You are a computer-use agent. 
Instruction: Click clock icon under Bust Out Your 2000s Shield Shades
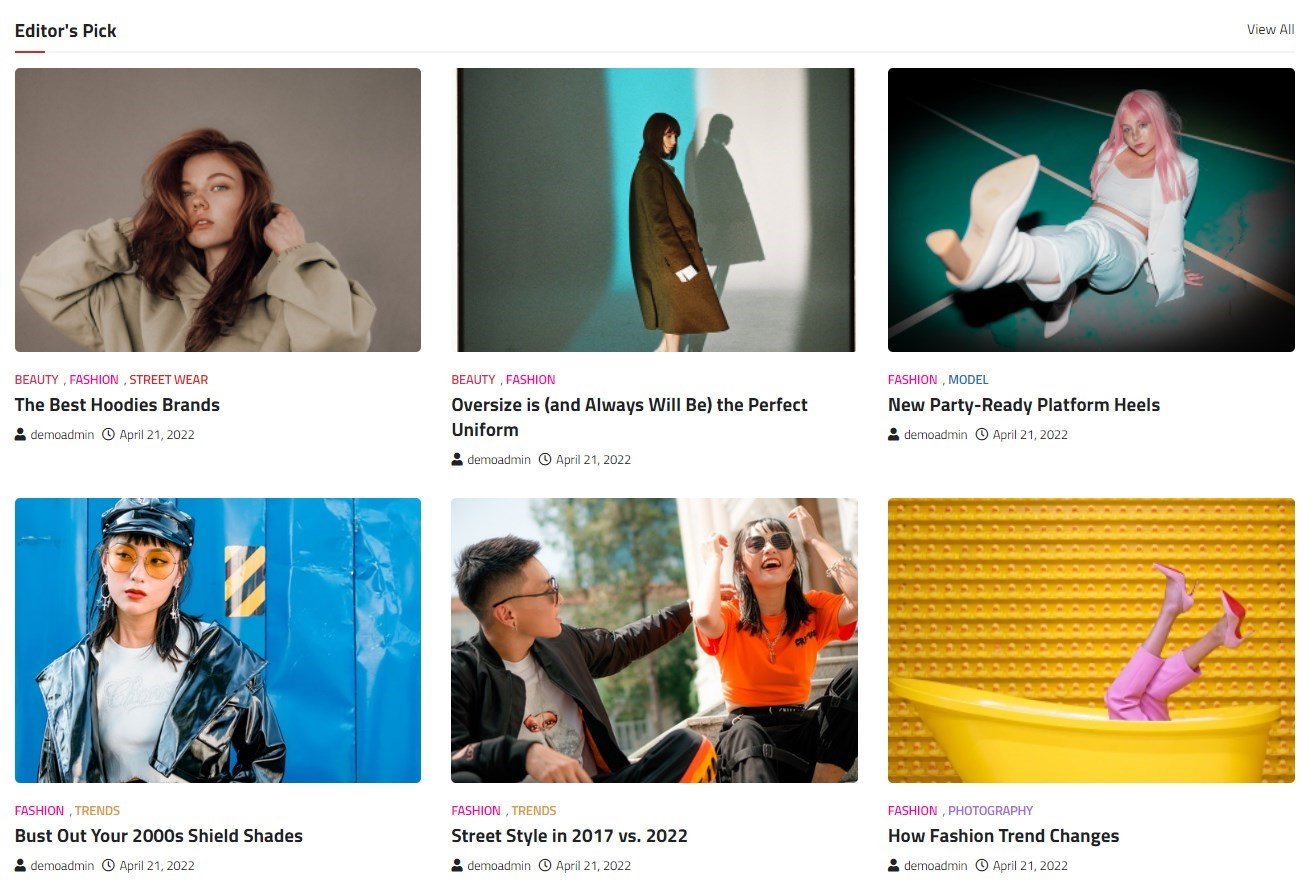click(109, 866)
